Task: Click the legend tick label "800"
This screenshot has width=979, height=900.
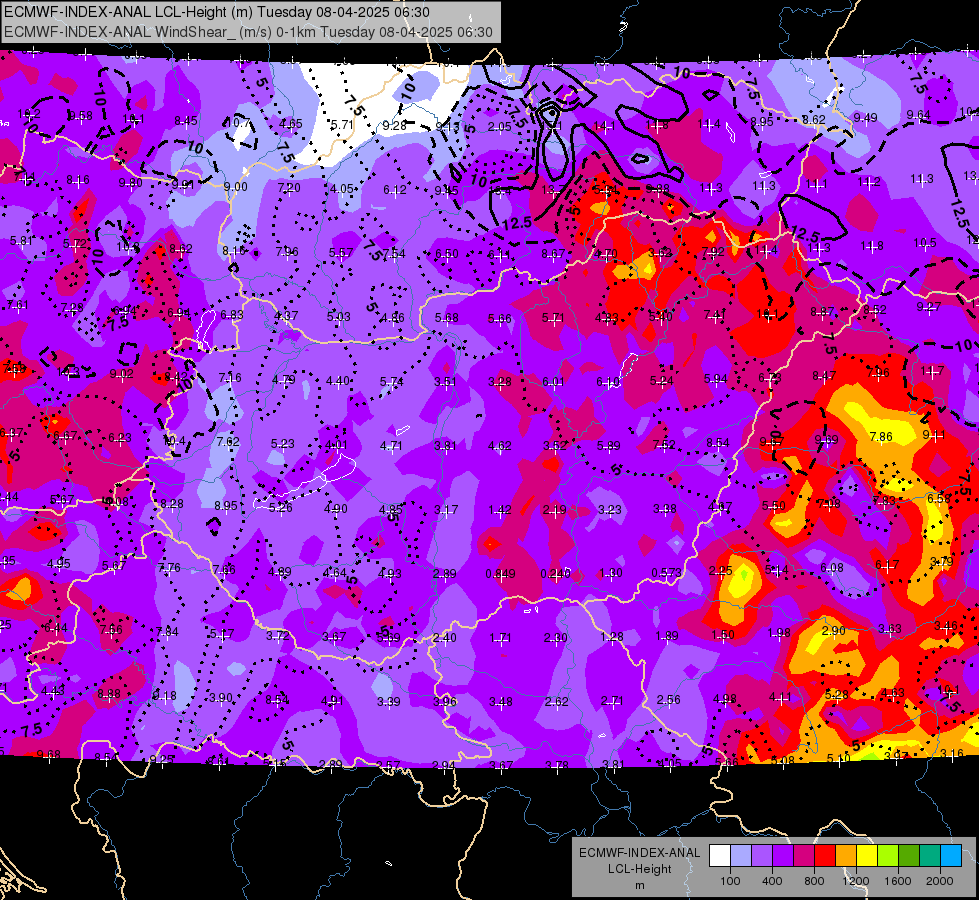Action: [x=814, y=881]
